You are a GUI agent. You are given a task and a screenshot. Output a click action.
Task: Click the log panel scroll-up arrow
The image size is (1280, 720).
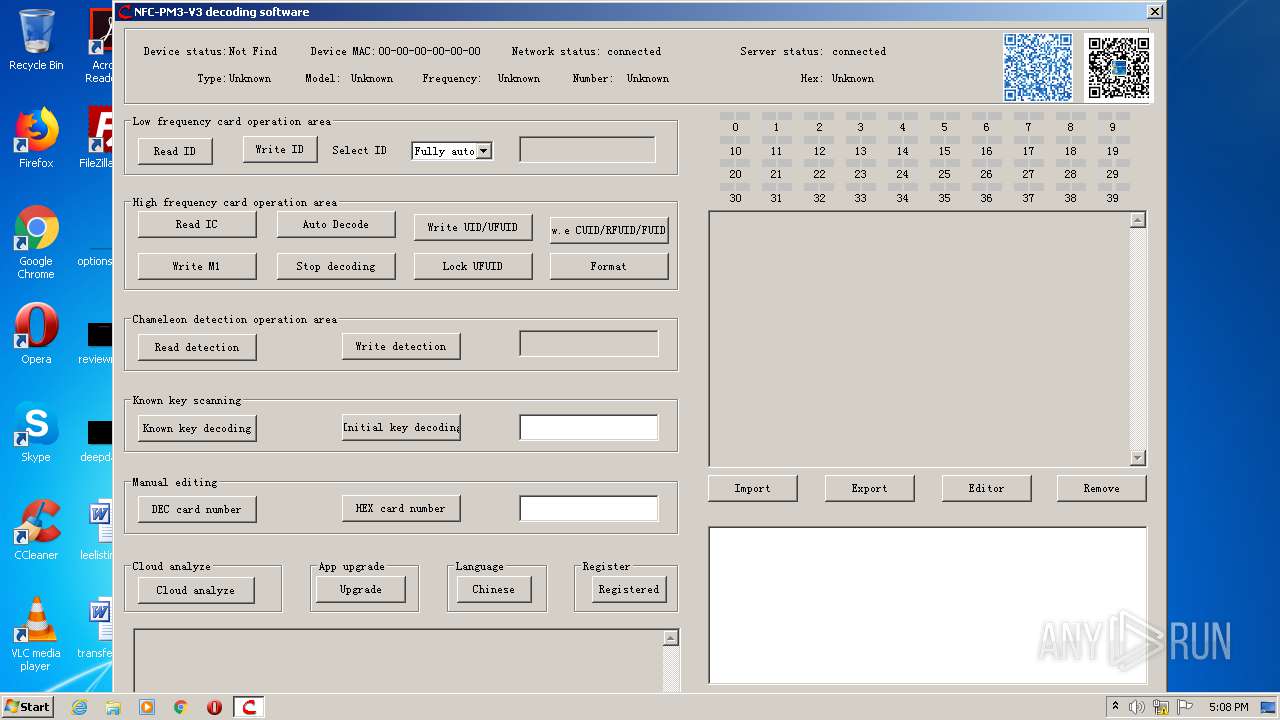pyautogui.click(x=671, y=638)
